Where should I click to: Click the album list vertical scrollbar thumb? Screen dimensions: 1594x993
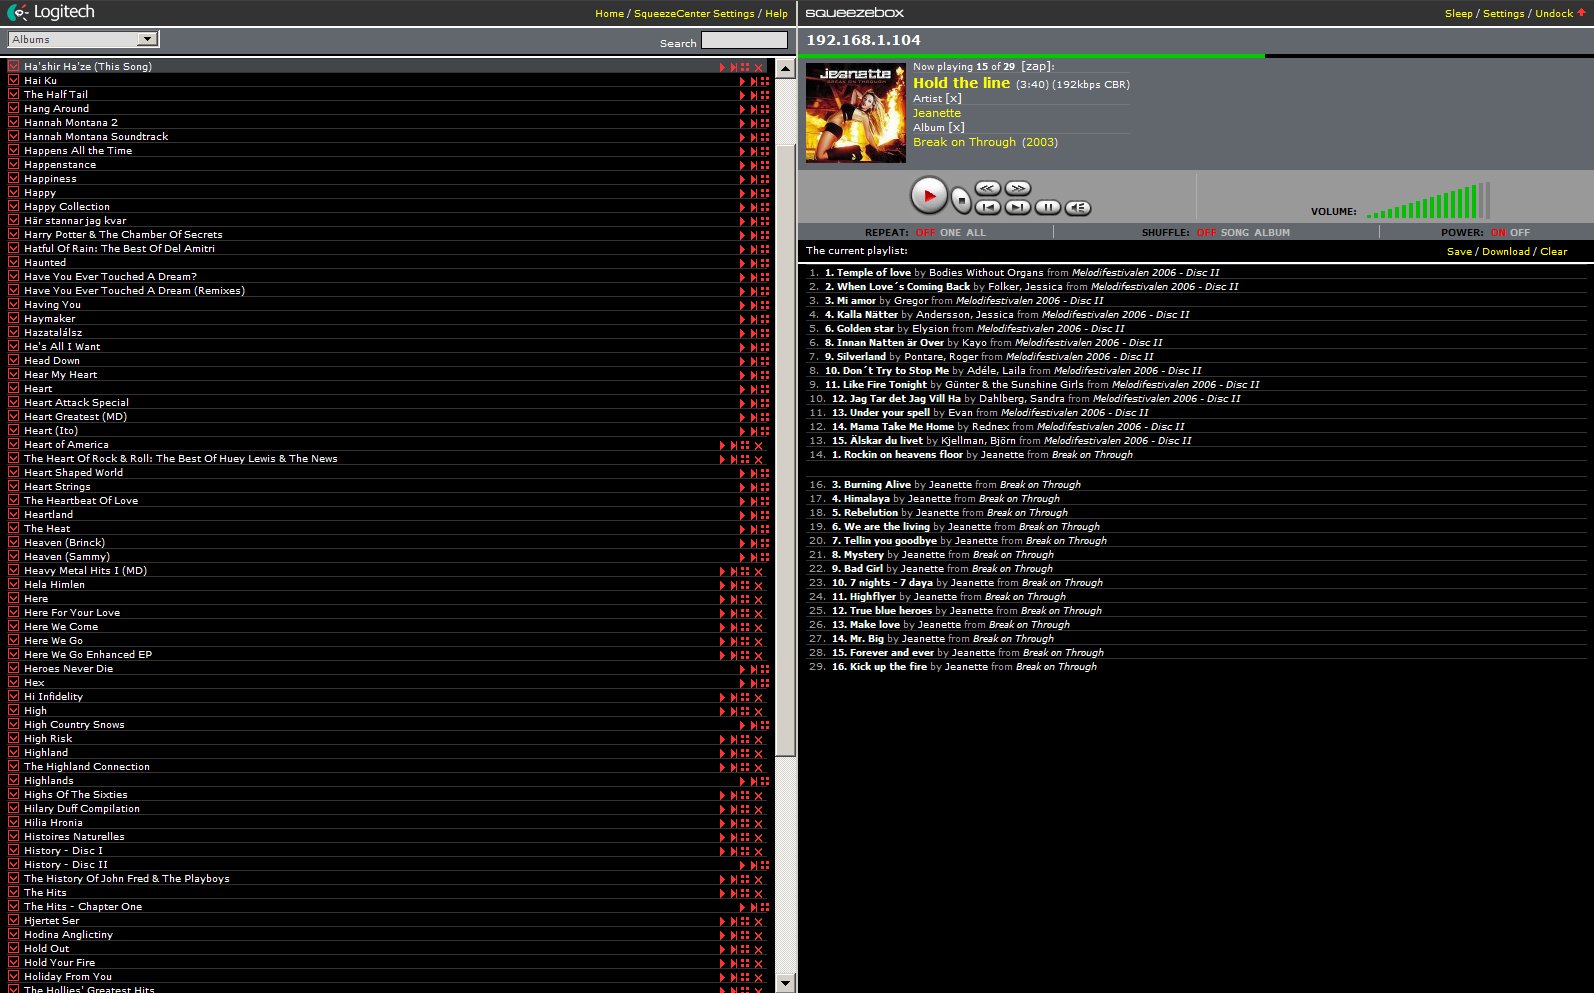[786, 450]
